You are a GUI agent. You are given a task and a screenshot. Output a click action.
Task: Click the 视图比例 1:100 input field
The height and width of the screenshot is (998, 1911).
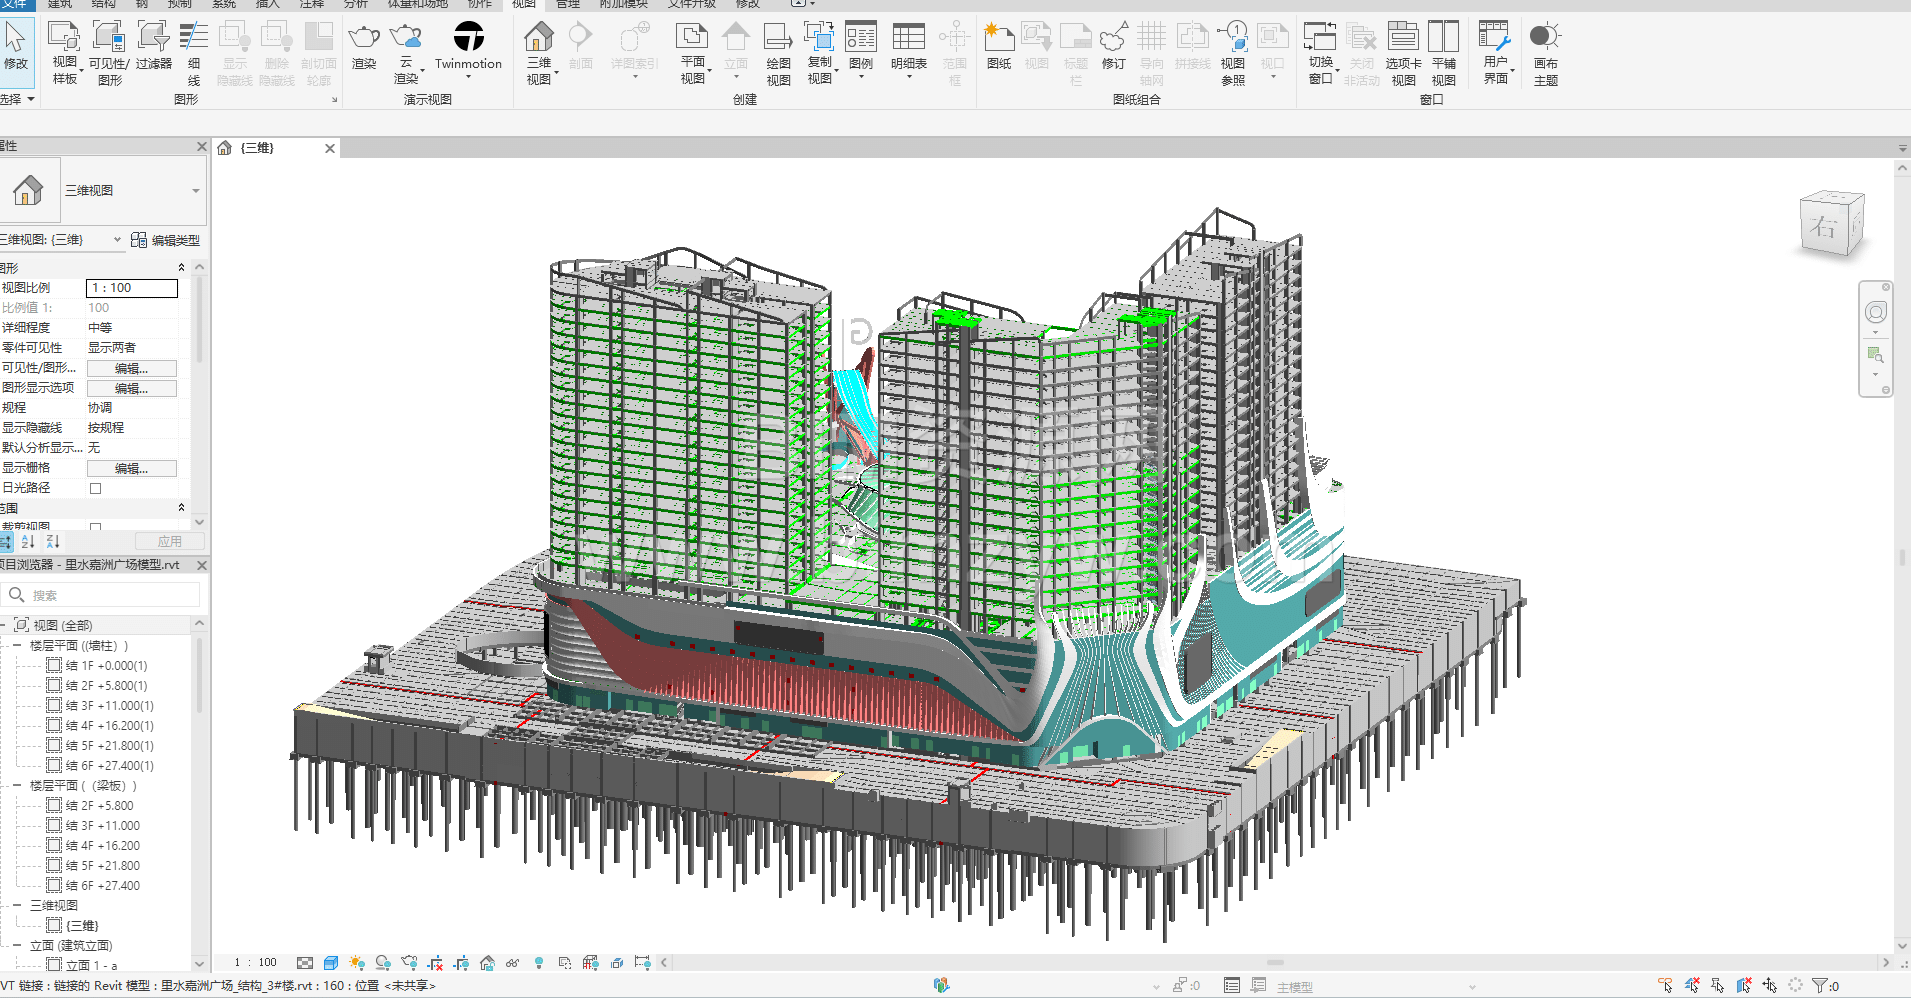(132, 288)
